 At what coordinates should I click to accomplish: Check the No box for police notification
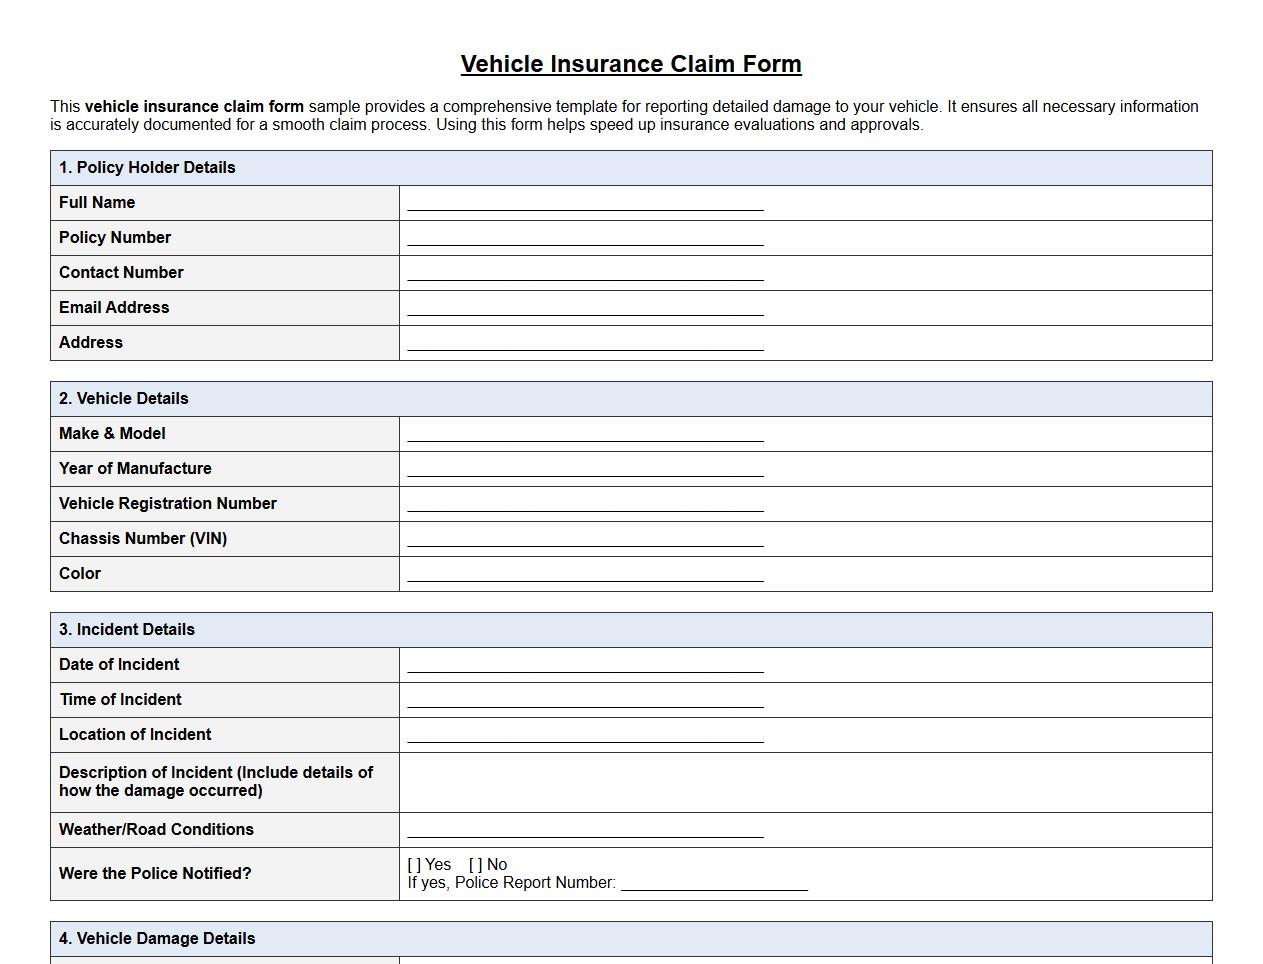pos(478,864)
